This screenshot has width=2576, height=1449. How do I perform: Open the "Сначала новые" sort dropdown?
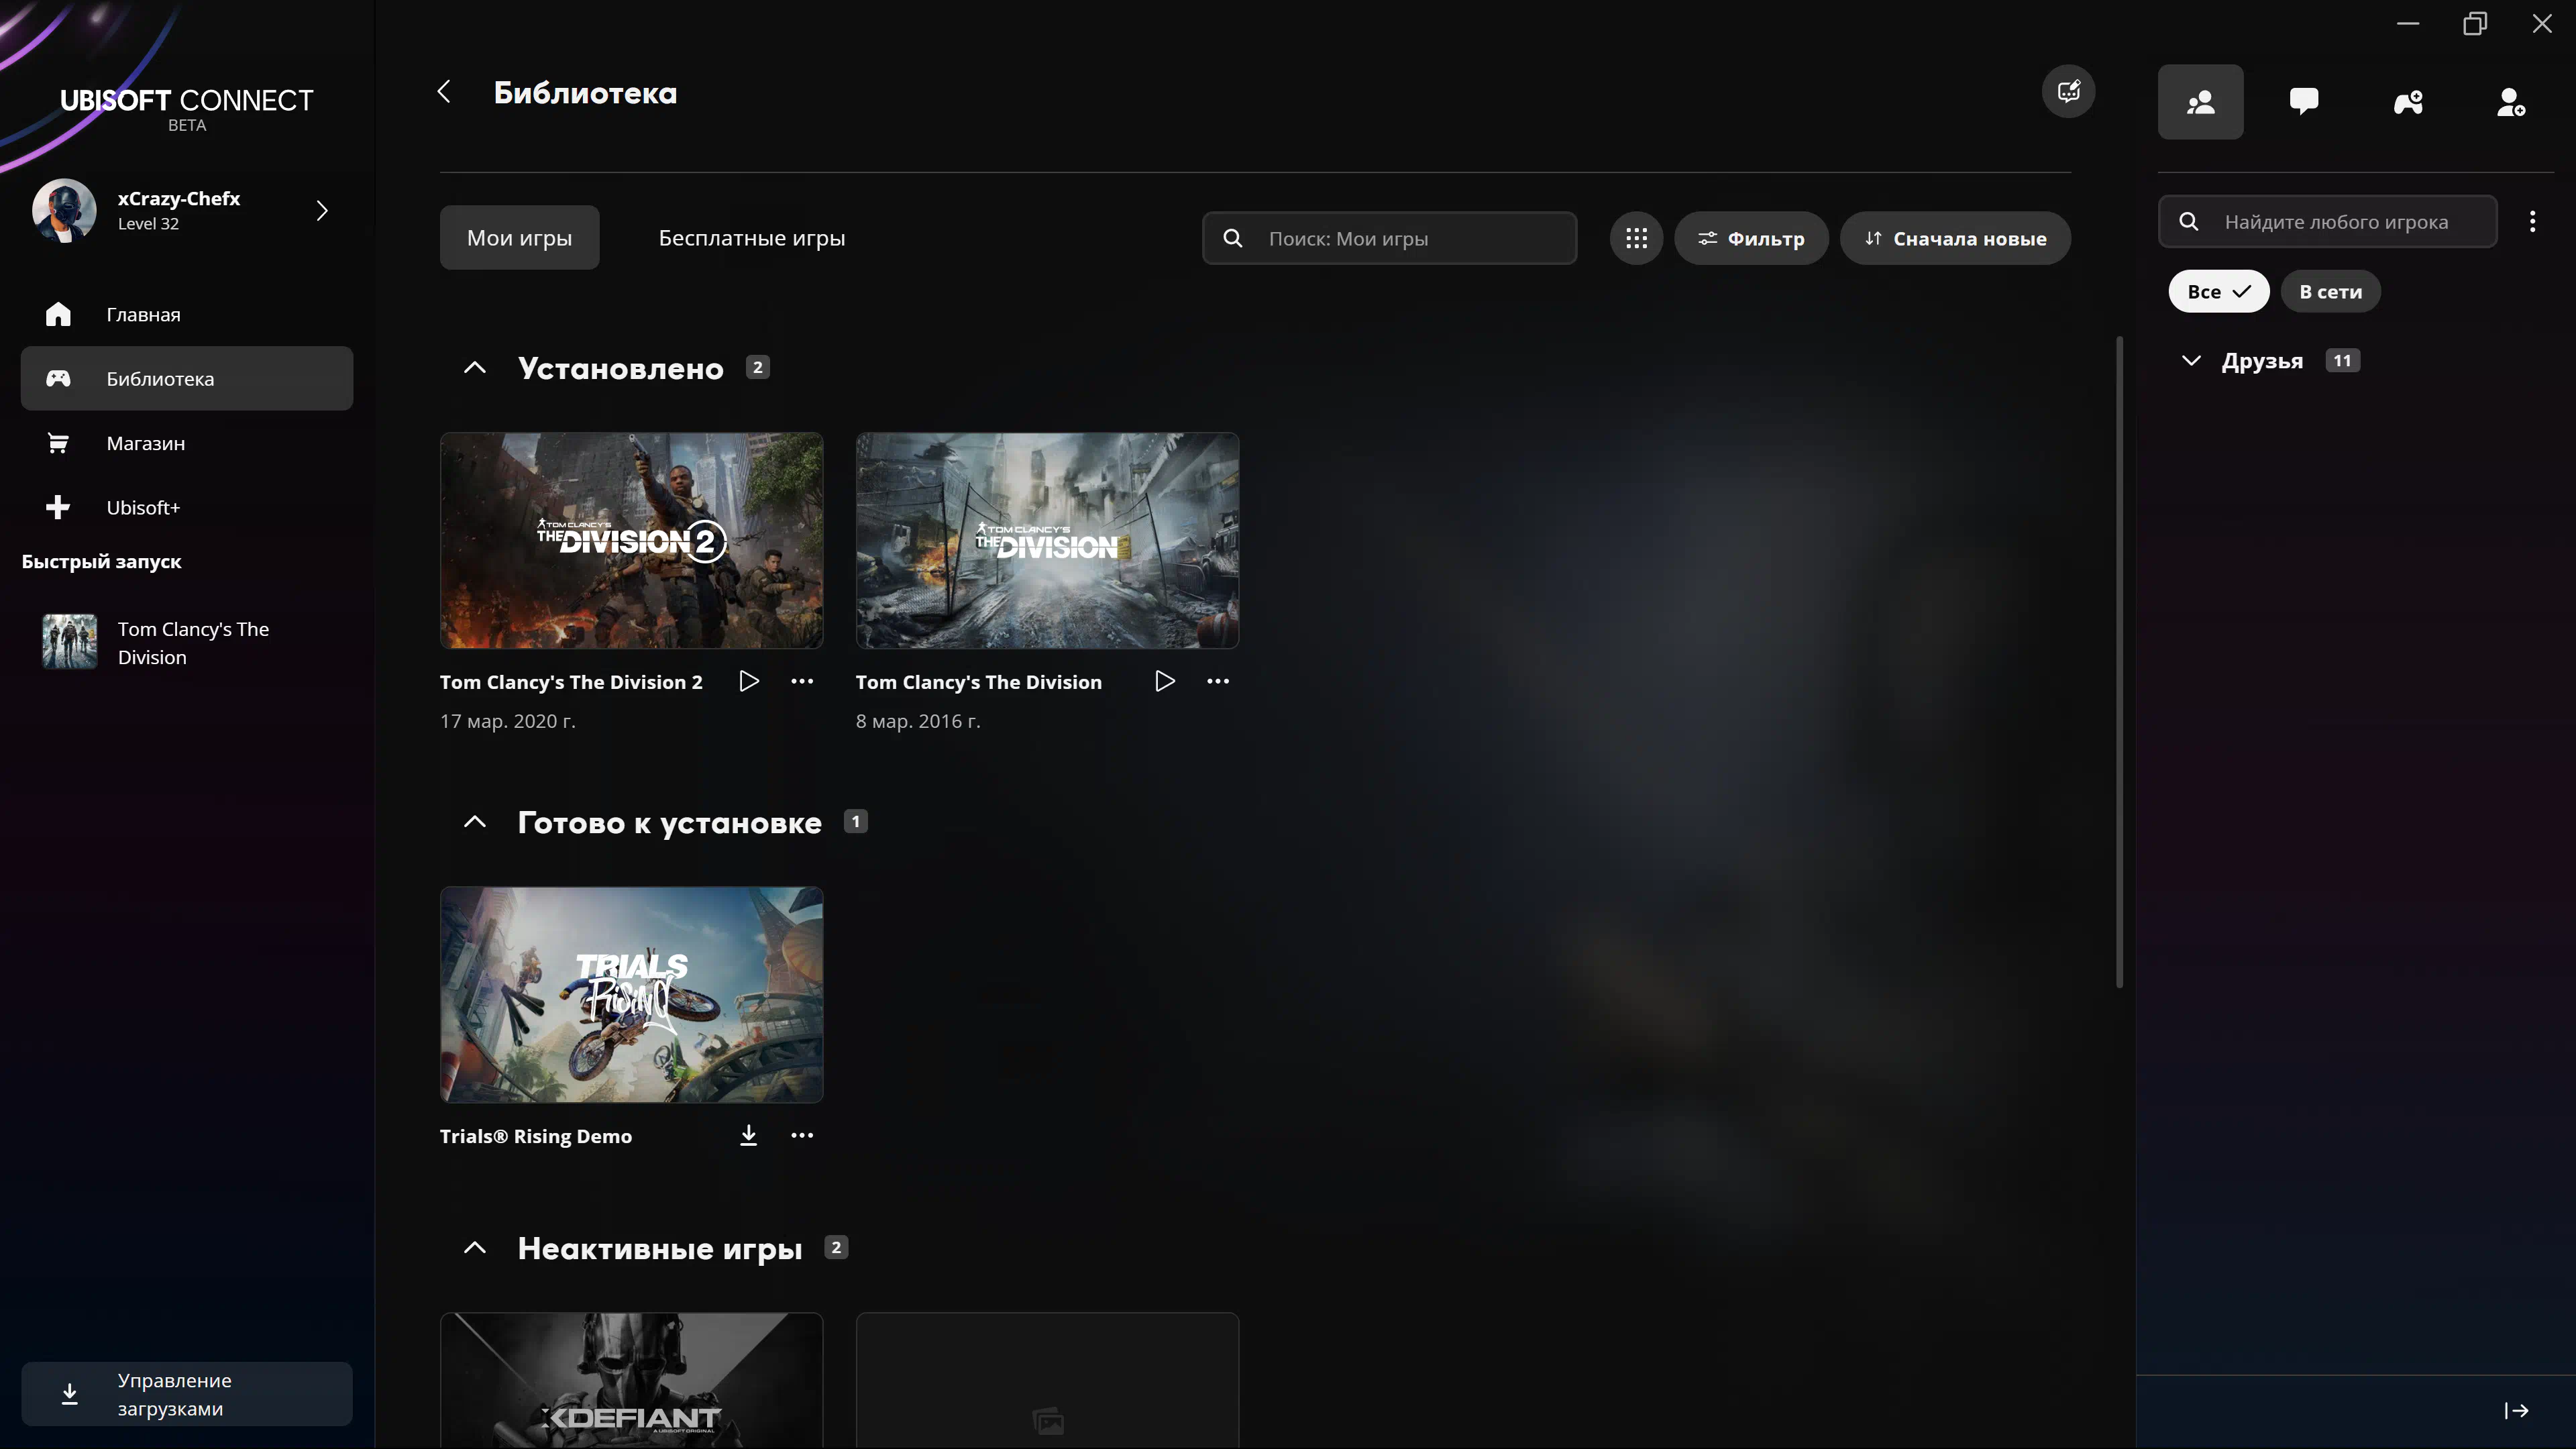point(1955,238)
